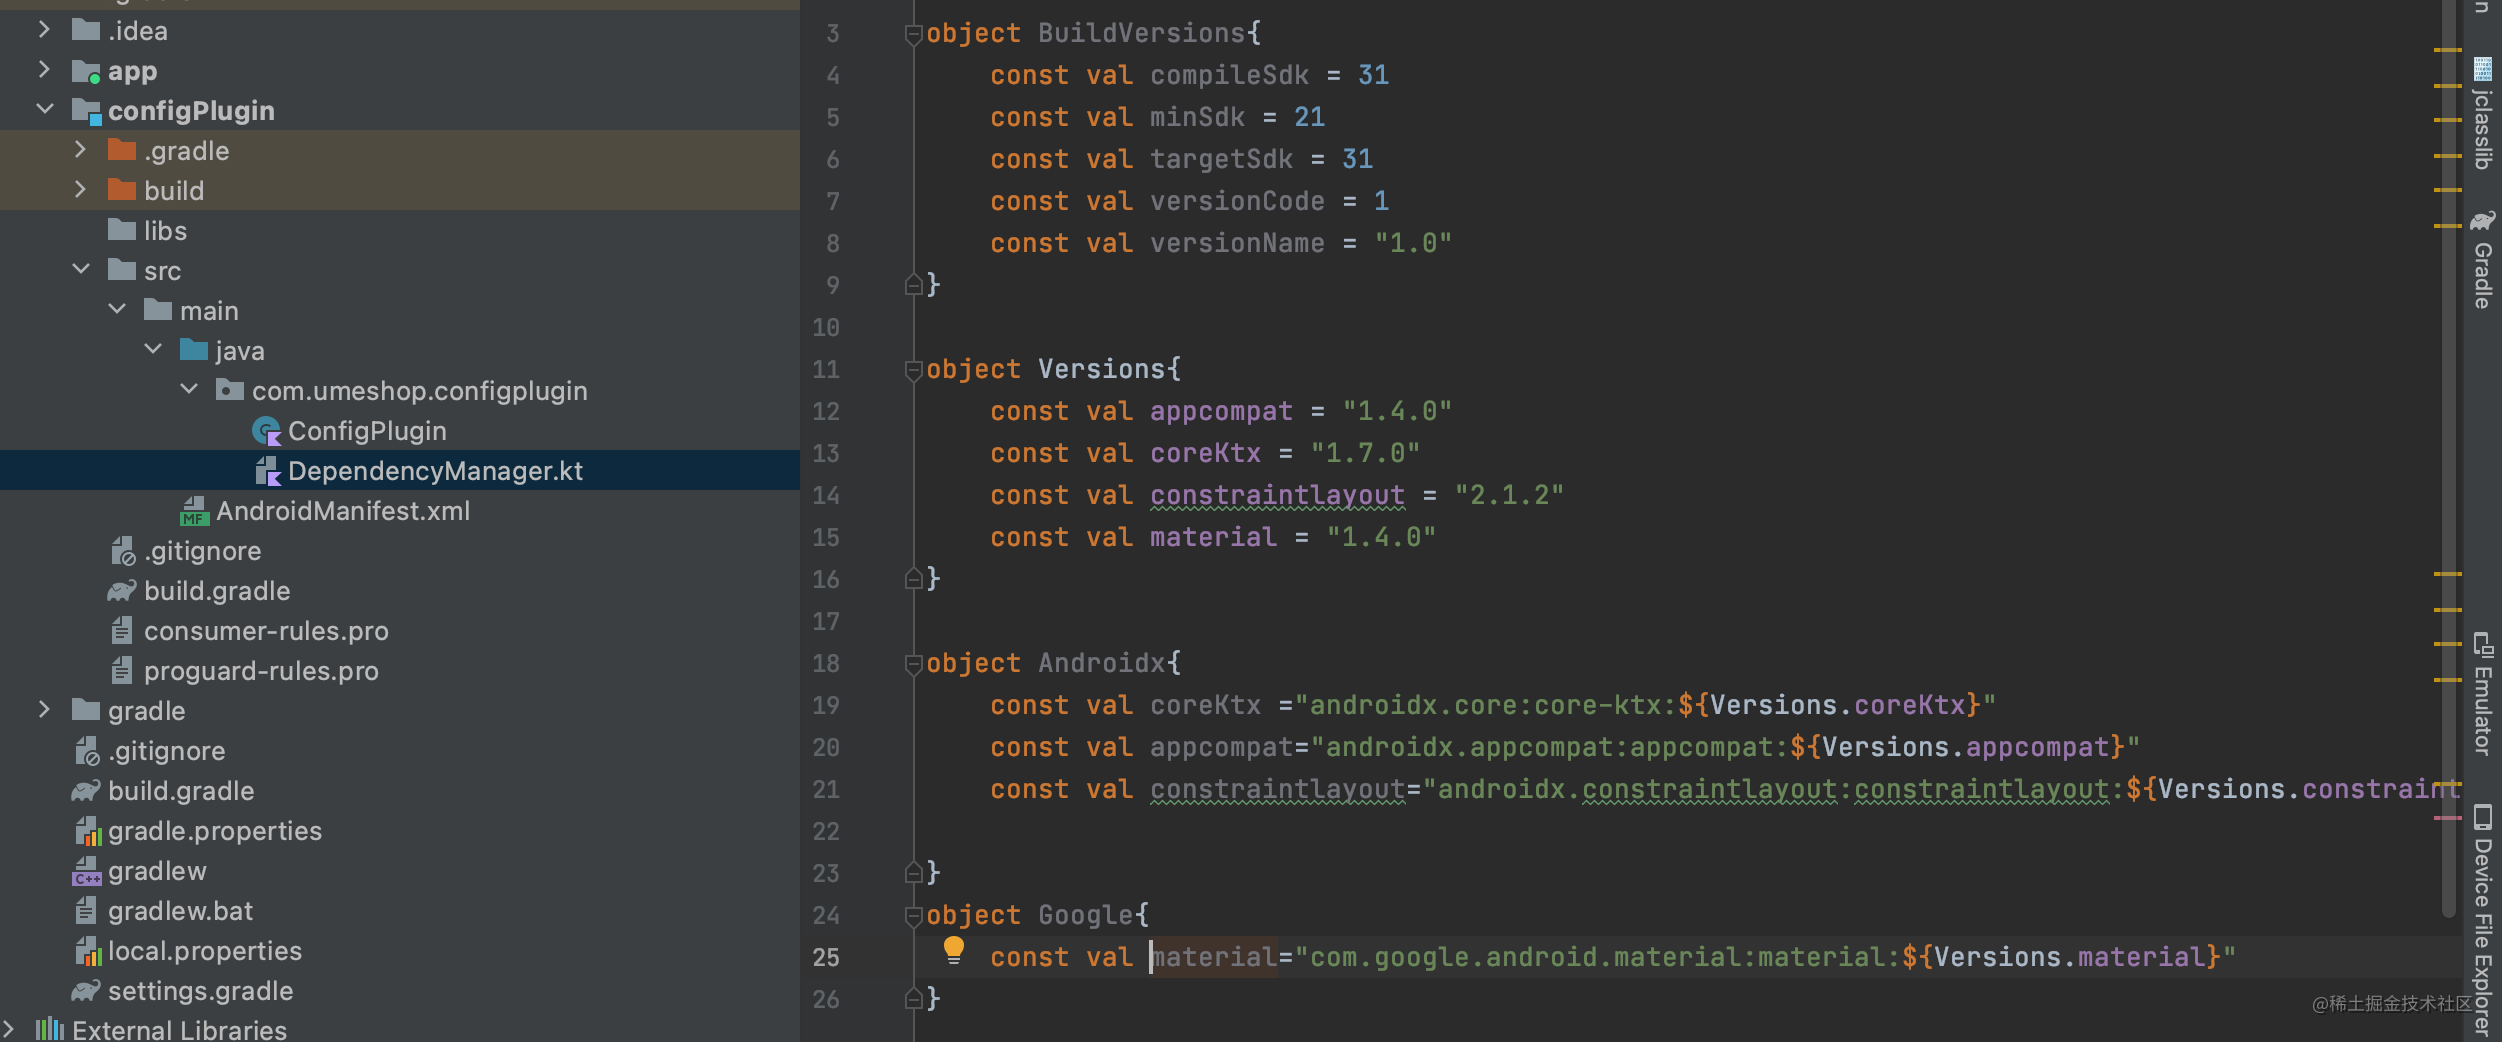Open AndroidManifest.xml file
Viewport: 2502px width, 1042px height.
342,511
